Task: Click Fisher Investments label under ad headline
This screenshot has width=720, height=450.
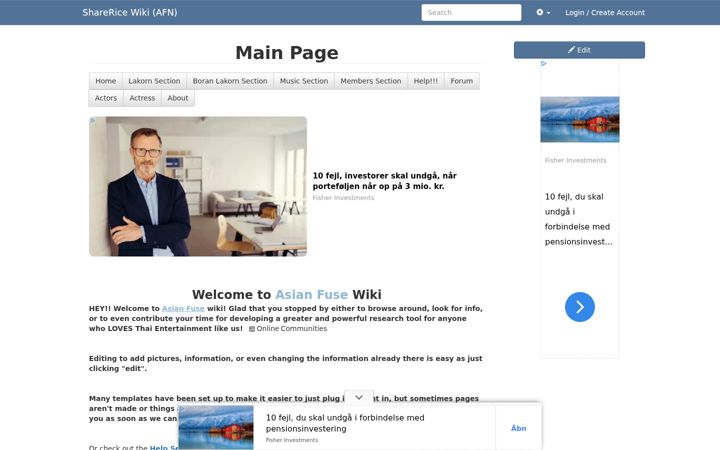Action: click(343, 197)
